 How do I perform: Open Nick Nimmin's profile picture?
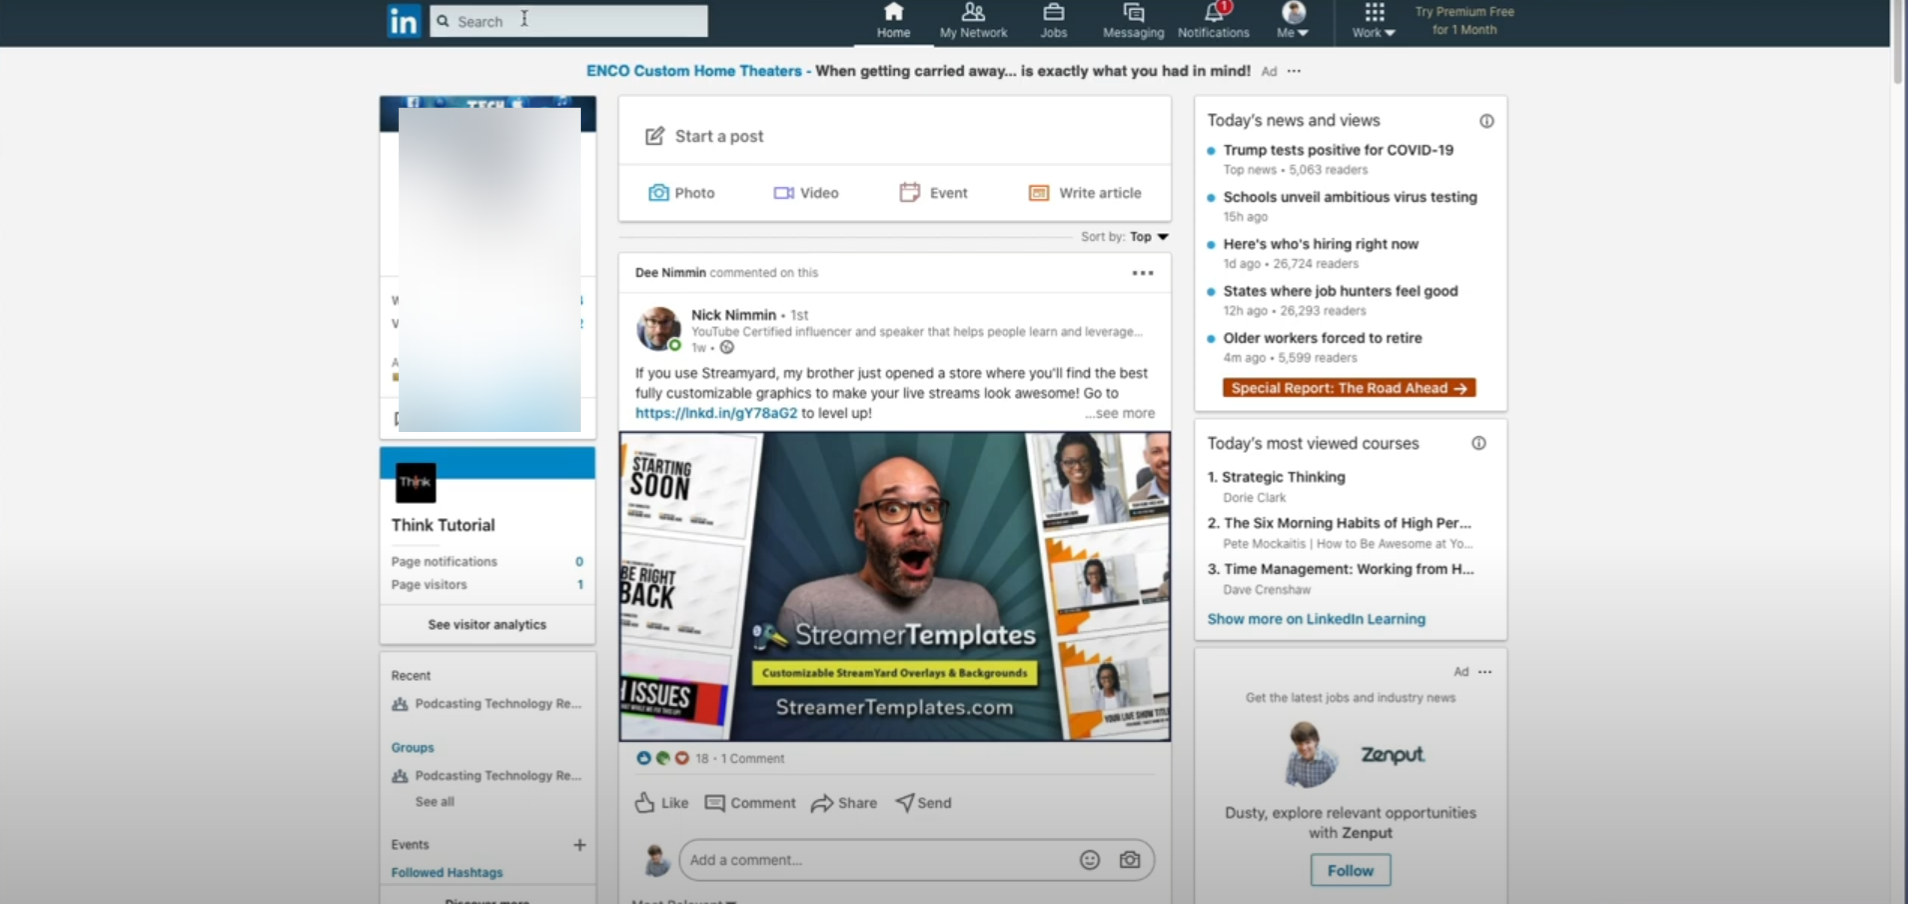pos(659,328)
